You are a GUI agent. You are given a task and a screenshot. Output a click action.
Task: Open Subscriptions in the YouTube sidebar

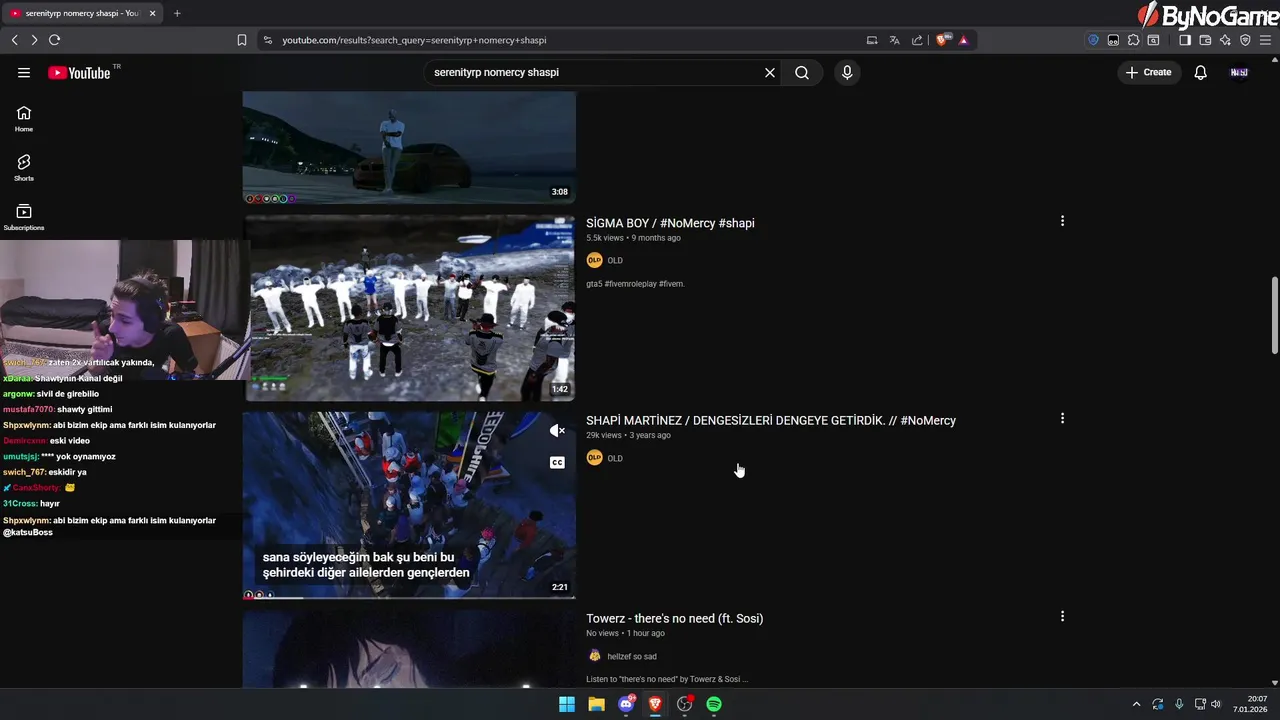24,217
